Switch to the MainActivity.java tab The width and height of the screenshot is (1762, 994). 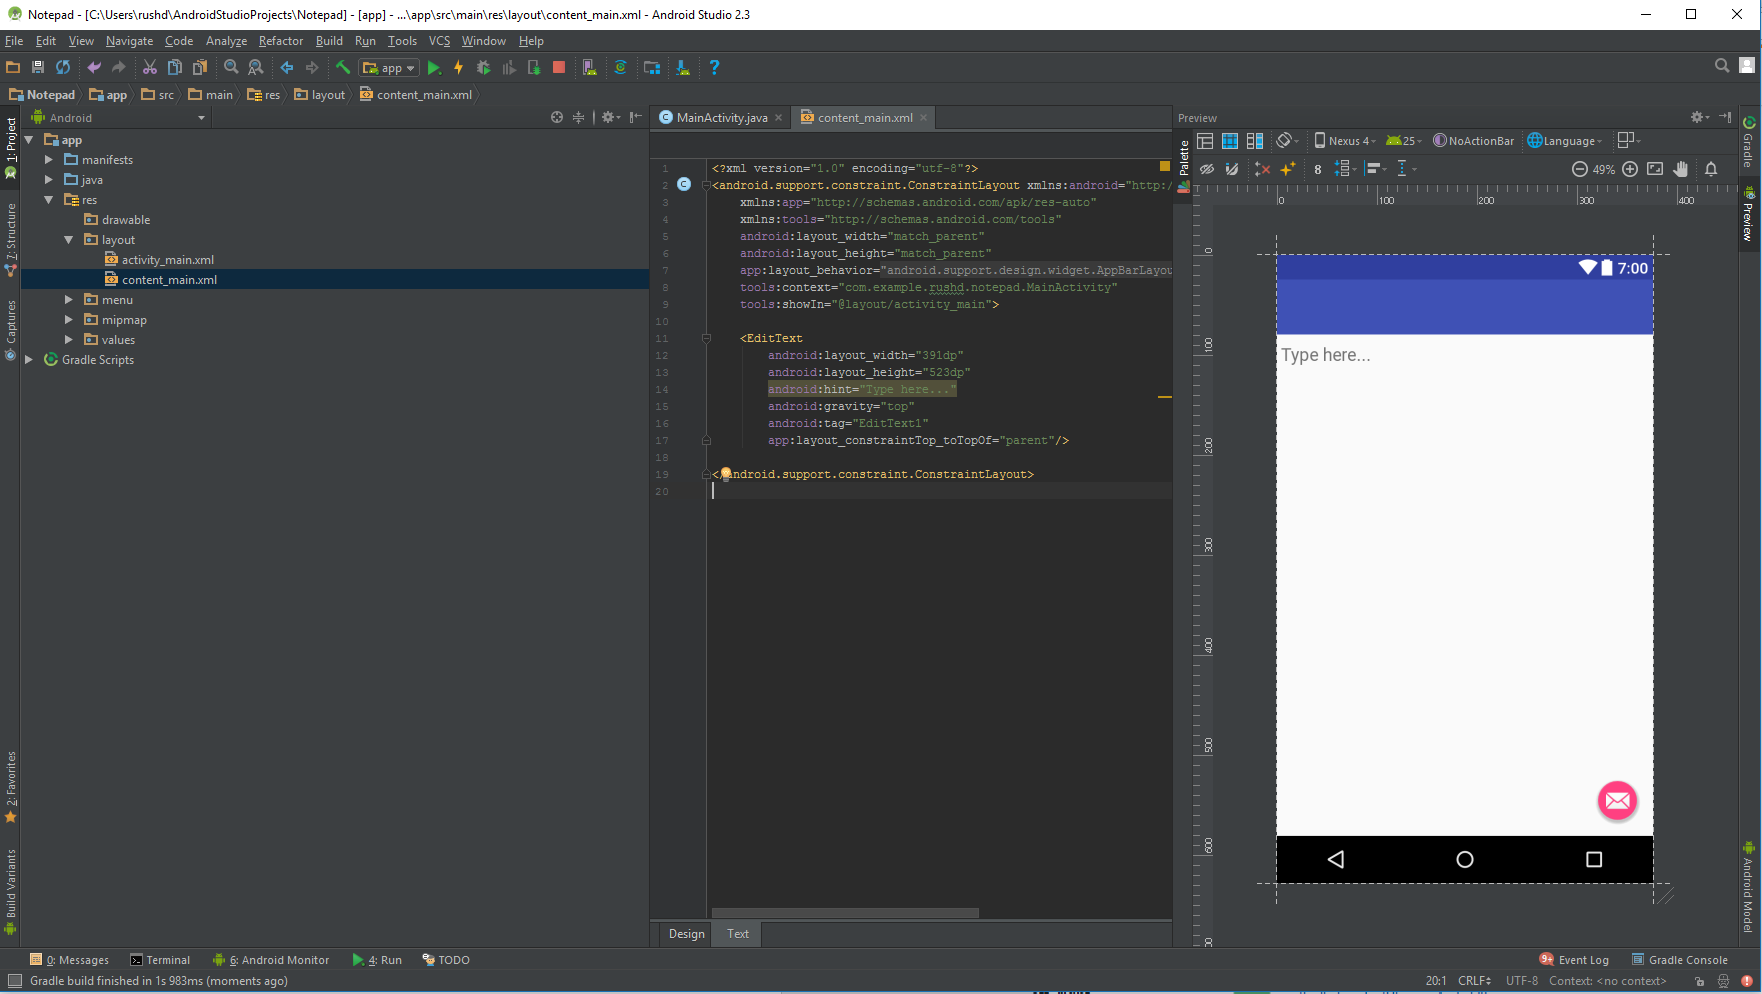click(x=721, y=118)
